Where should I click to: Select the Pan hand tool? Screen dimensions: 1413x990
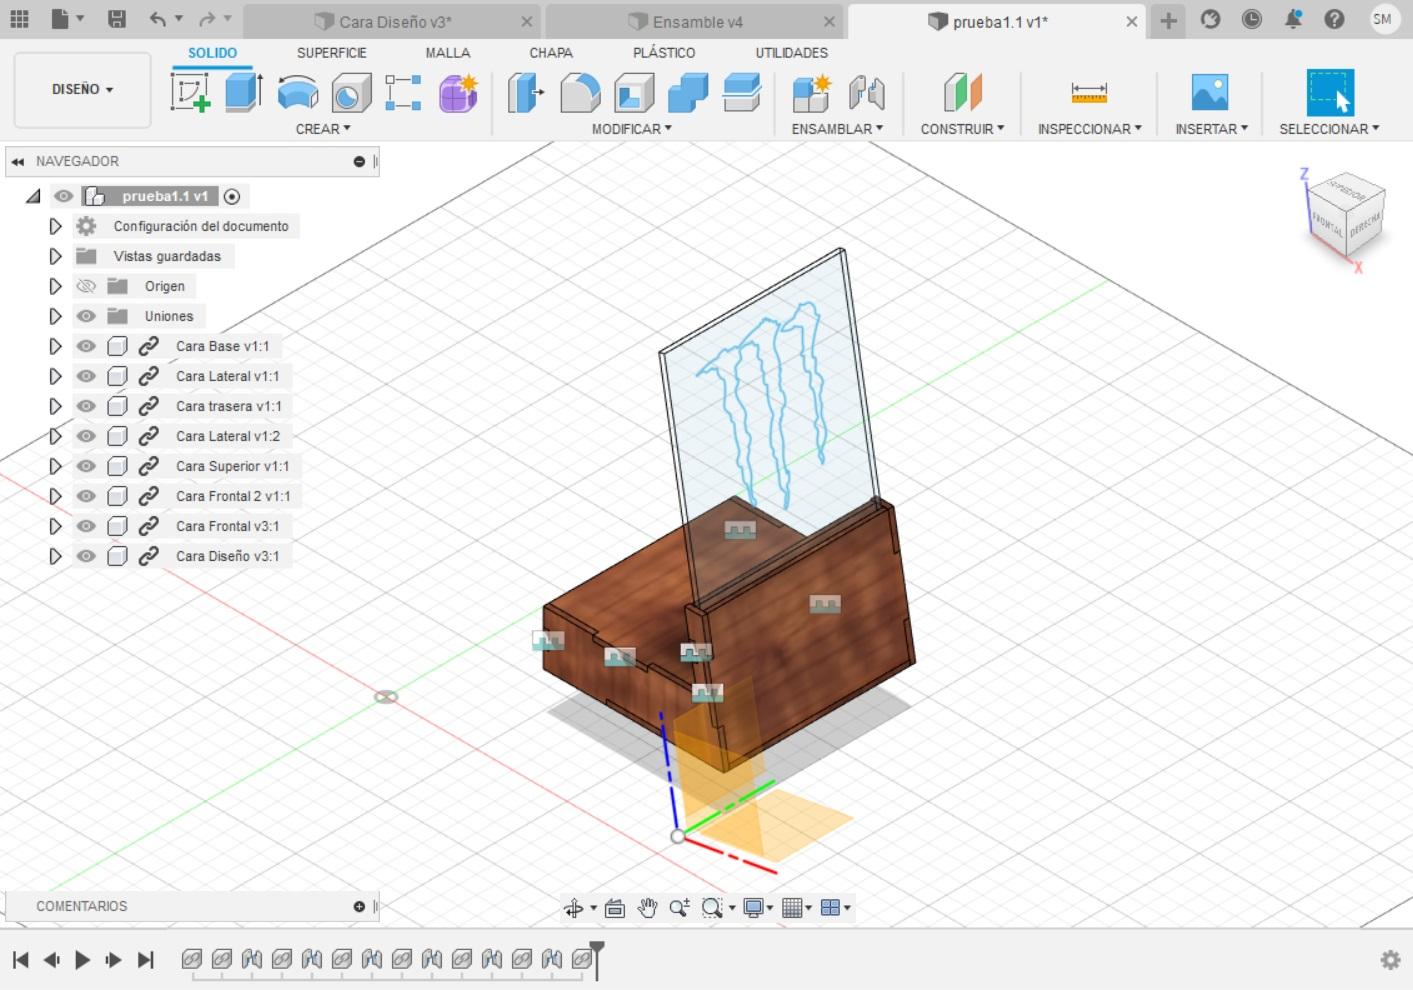pos(647,908)
